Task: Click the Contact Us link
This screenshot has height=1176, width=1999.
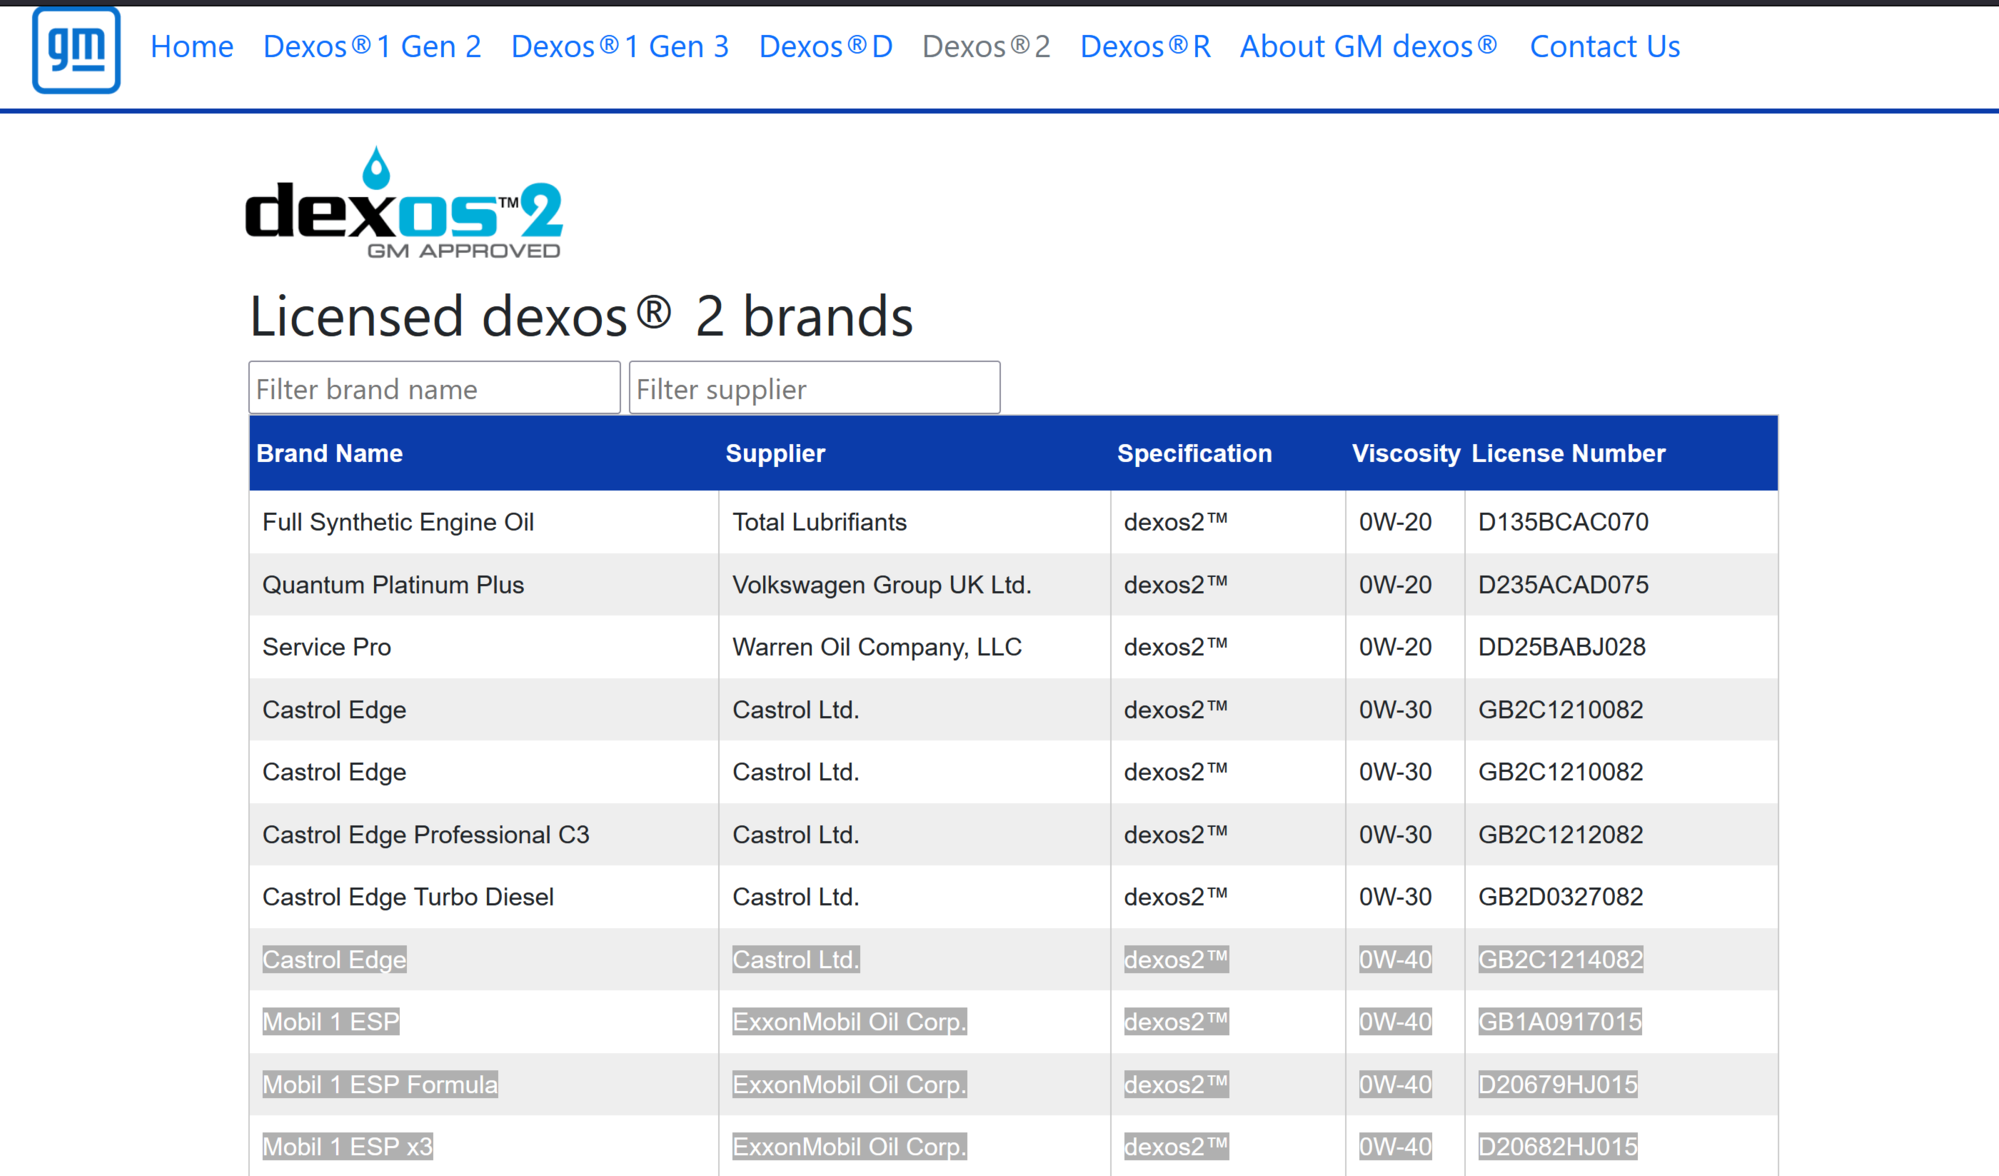Action: [x=1604, y=46]
